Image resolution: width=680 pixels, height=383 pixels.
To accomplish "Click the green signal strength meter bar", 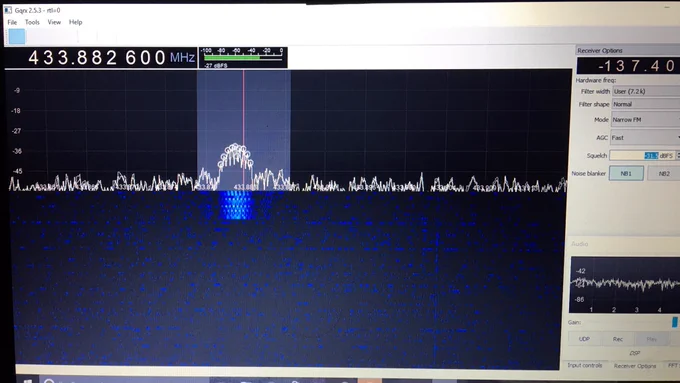I will pyautogui.click(x=232, y=57).
